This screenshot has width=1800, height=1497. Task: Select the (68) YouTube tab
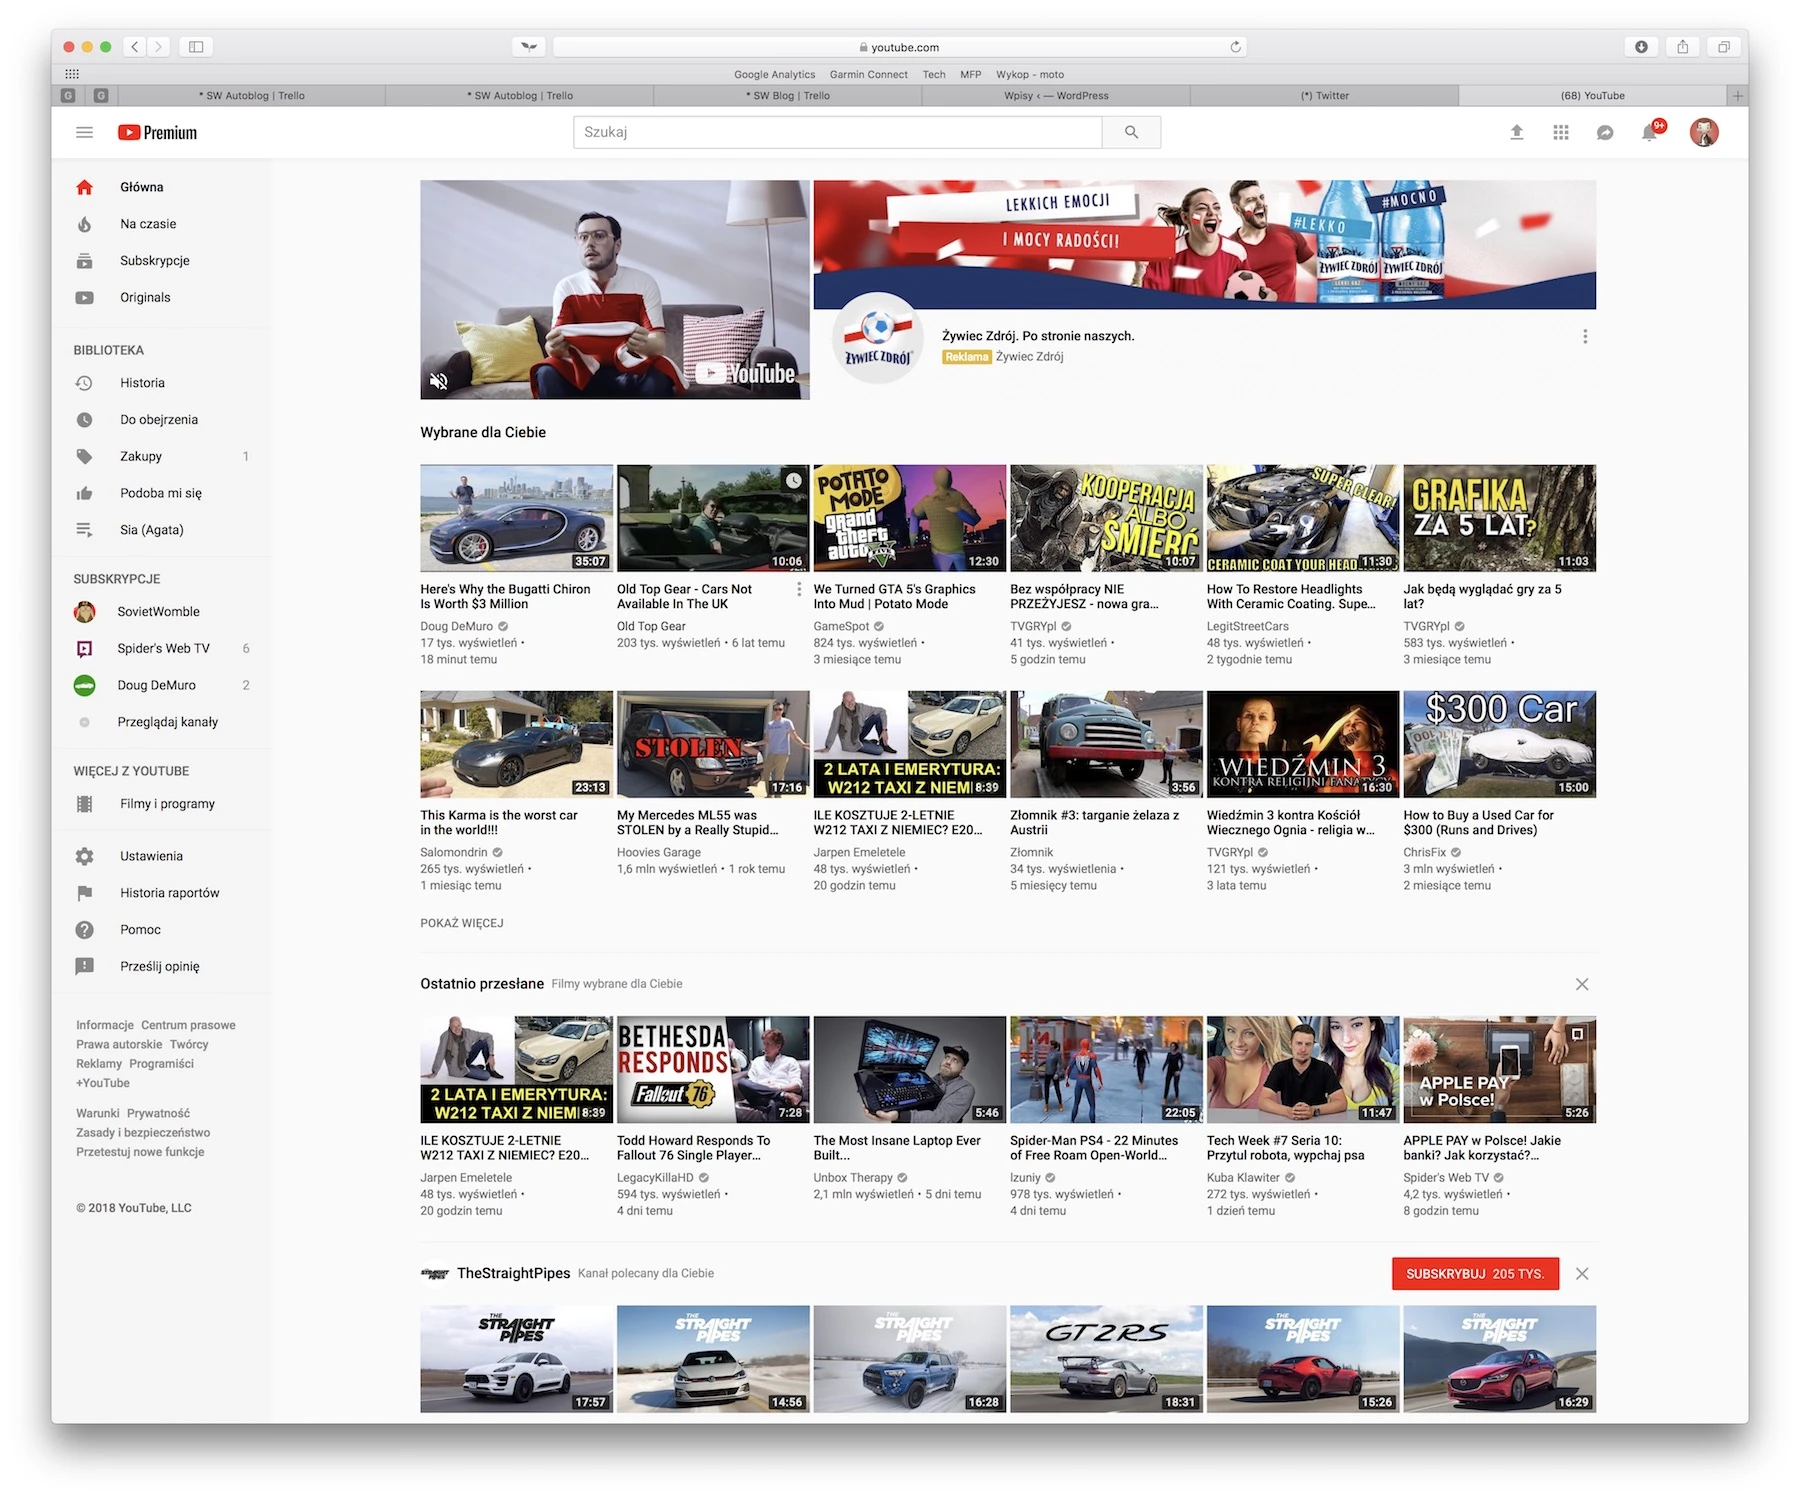[1592, 96]
